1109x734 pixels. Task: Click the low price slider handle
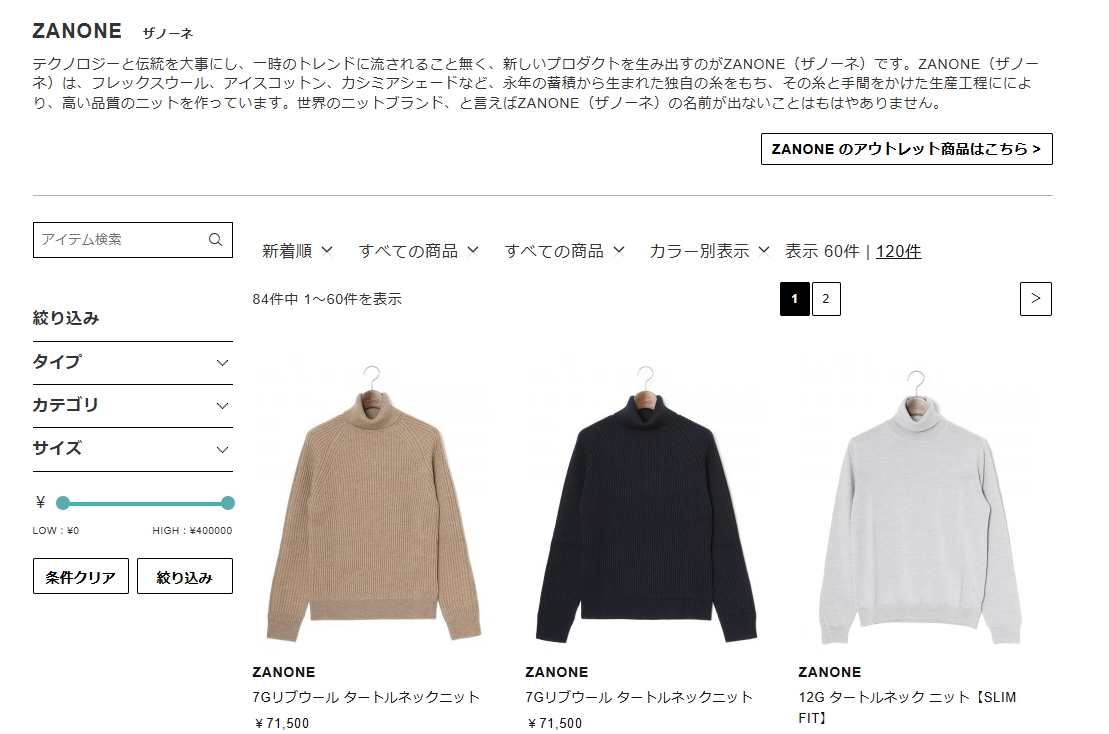pos(63,503)
